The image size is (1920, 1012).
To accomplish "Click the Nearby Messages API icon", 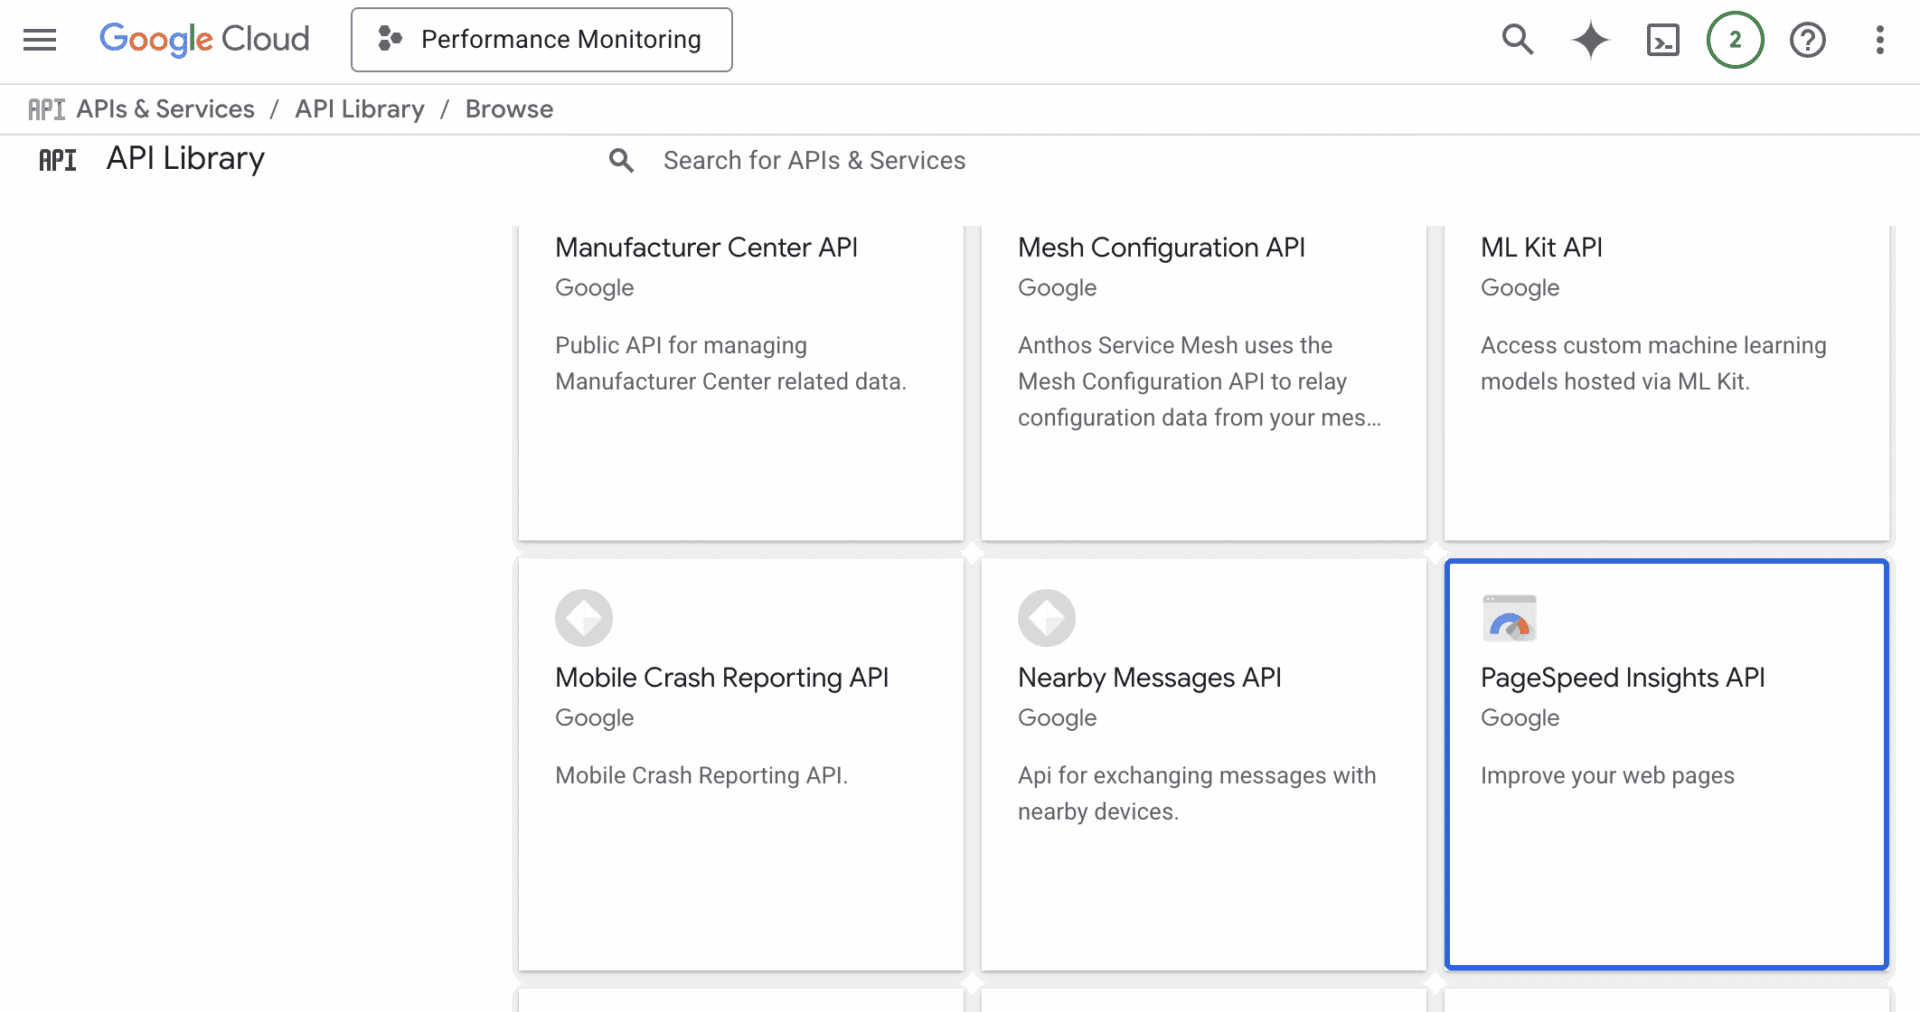I will coord(1046,618).
